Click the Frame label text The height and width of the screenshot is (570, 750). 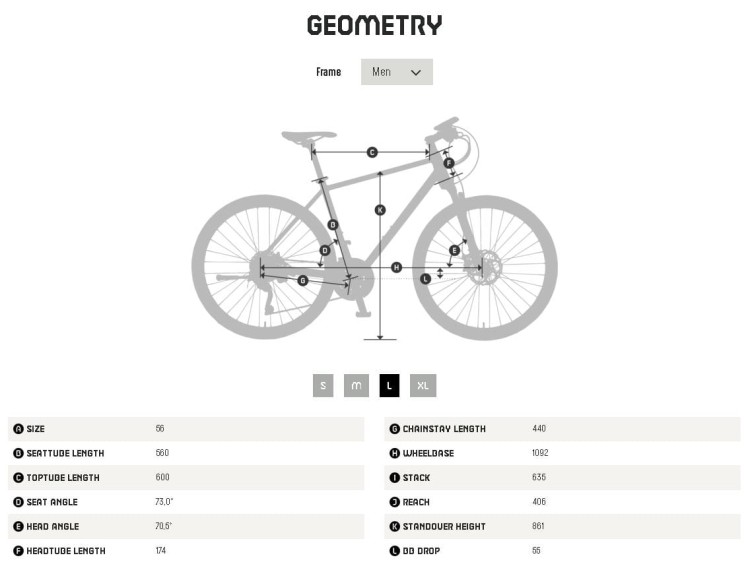pyautogui.click(x=328, y=72)
